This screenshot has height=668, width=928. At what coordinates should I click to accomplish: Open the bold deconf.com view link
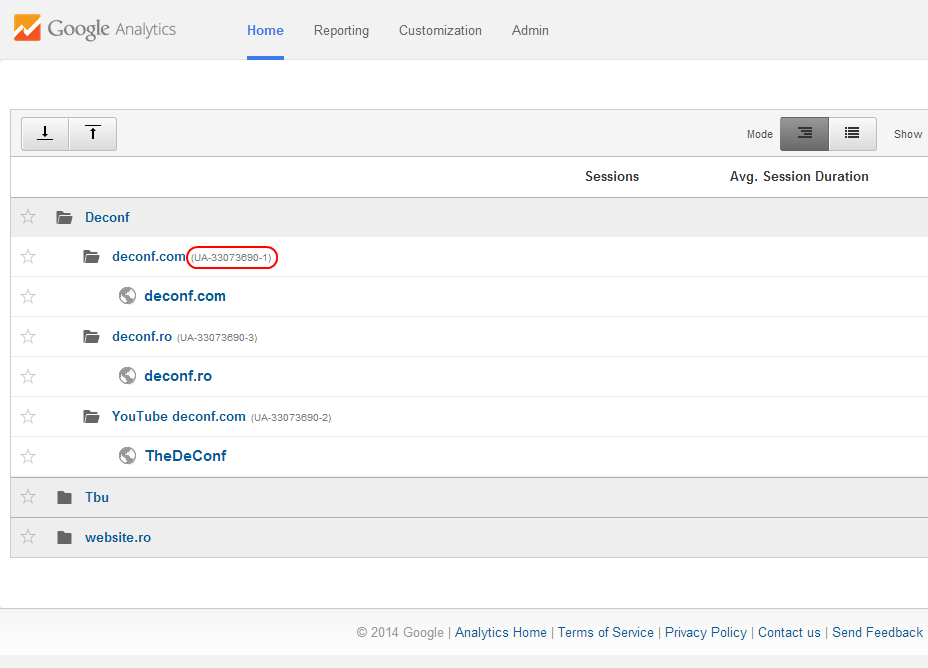(185, 296)
